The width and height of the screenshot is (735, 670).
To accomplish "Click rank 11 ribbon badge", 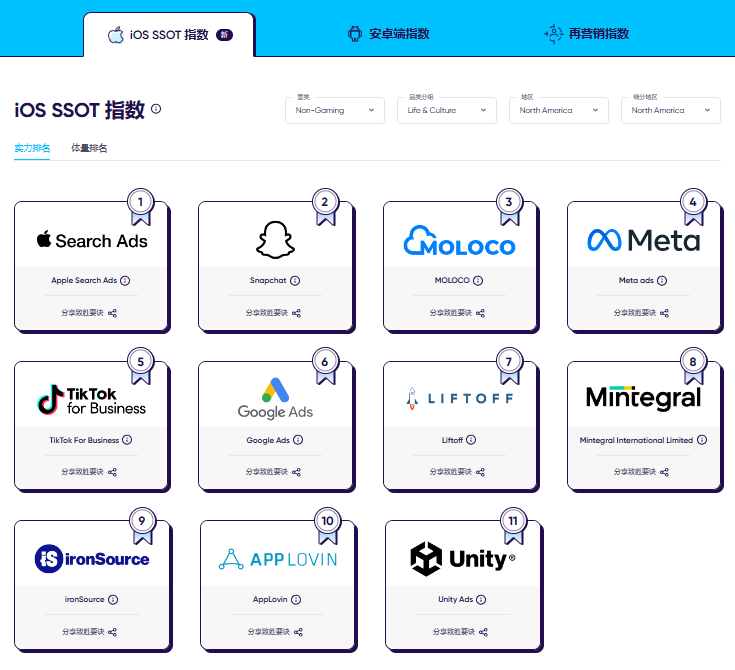I will pos(513,526).
